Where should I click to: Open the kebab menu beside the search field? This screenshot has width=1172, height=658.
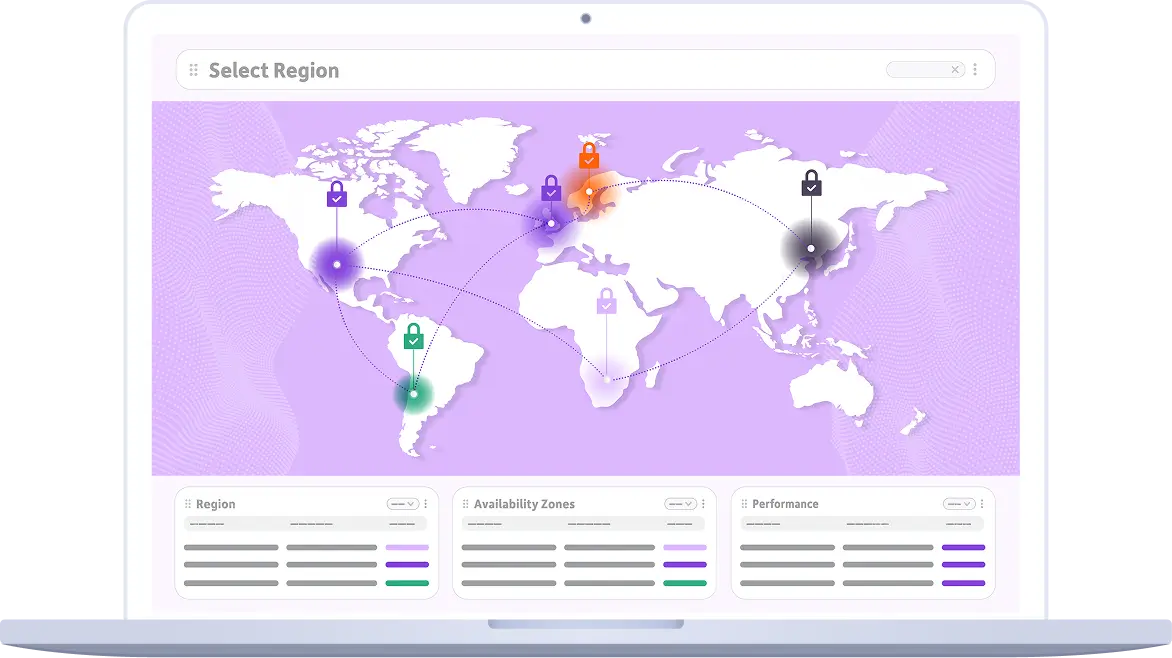point(975,69)
